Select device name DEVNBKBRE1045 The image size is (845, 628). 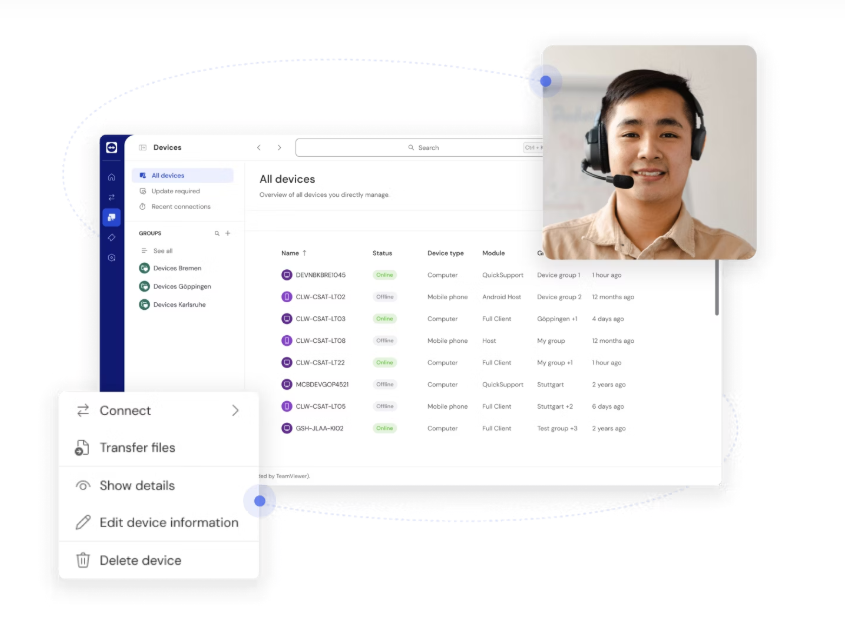(x=321, y=275)
